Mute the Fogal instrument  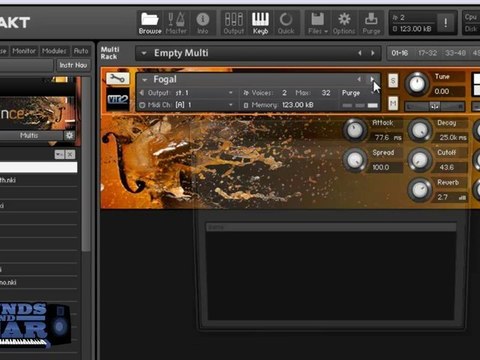tap(393, 104)
